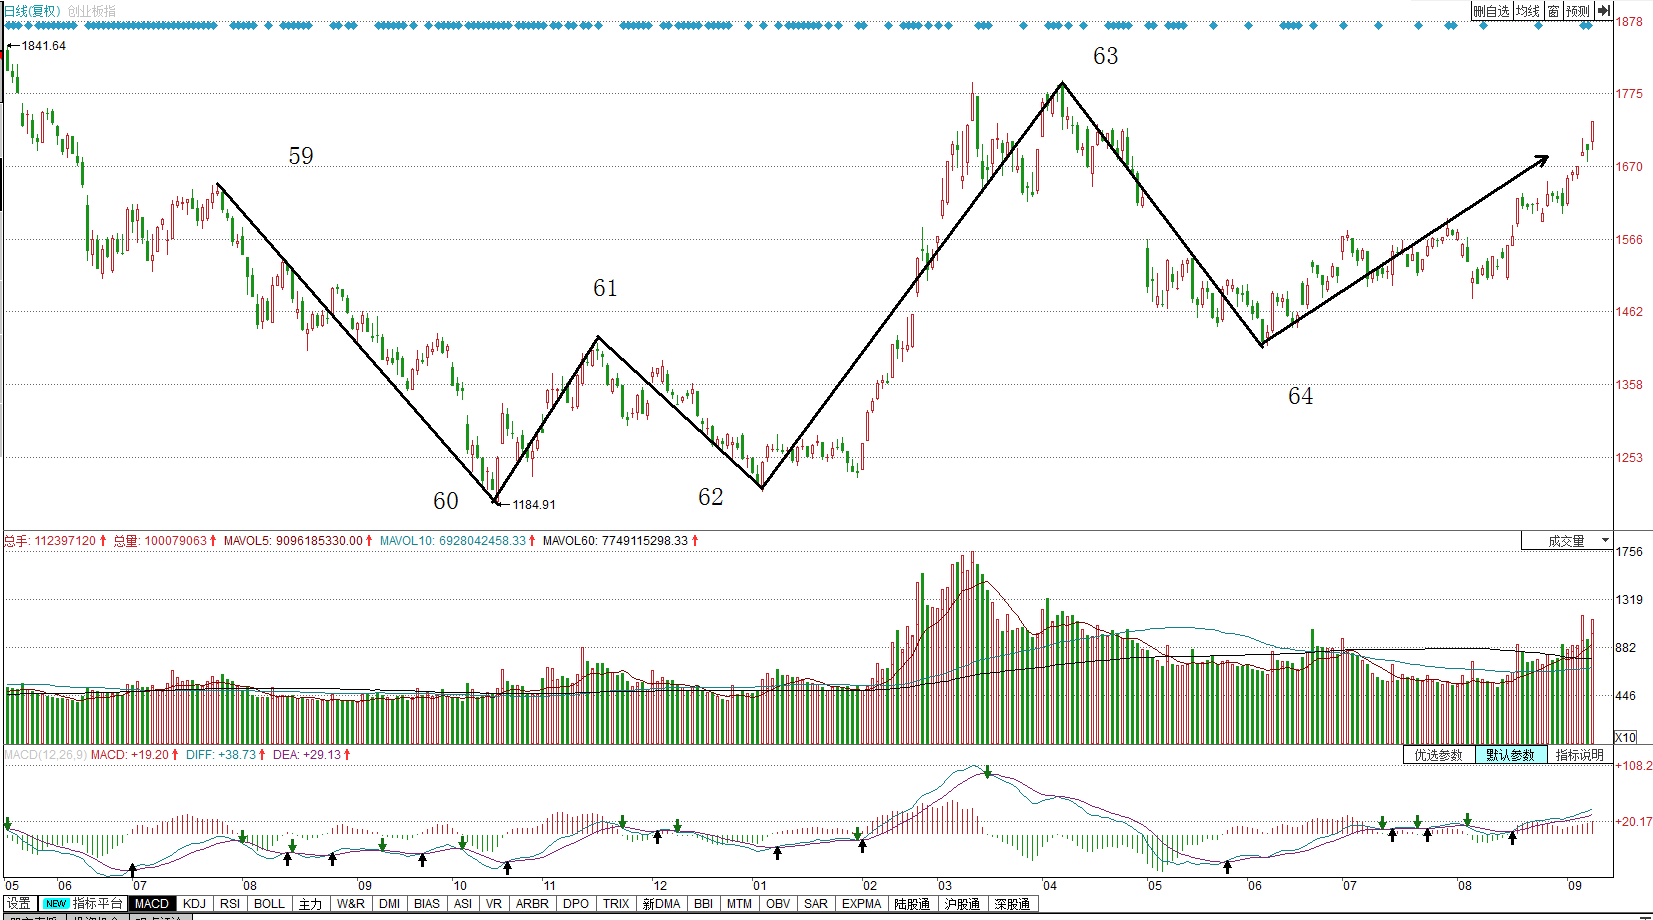Screen dimensions: 1653x920
Task: Open 指标说明 indicator description
Action: [x=1579, y=754]
